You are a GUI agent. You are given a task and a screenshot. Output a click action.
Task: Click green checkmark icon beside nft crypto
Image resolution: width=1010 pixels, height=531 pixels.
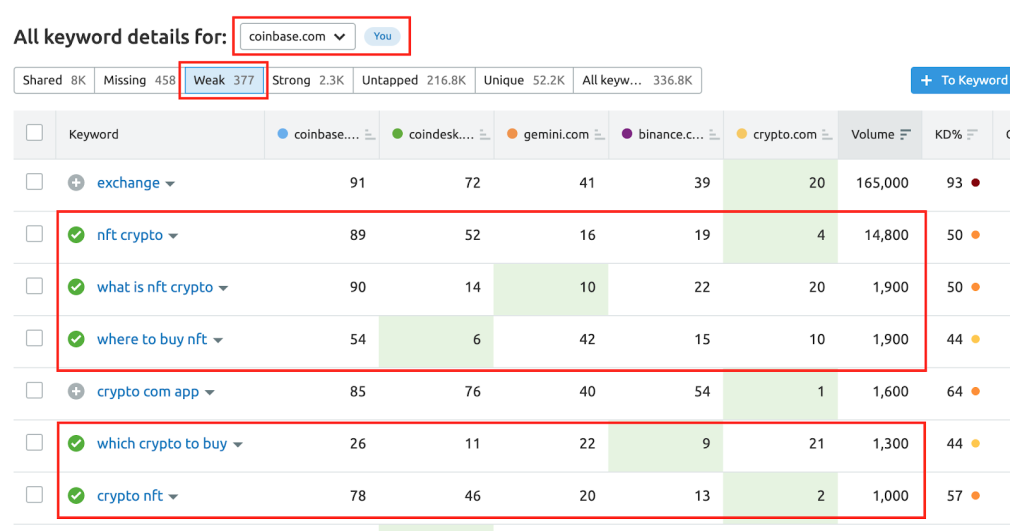pos(76,235)
